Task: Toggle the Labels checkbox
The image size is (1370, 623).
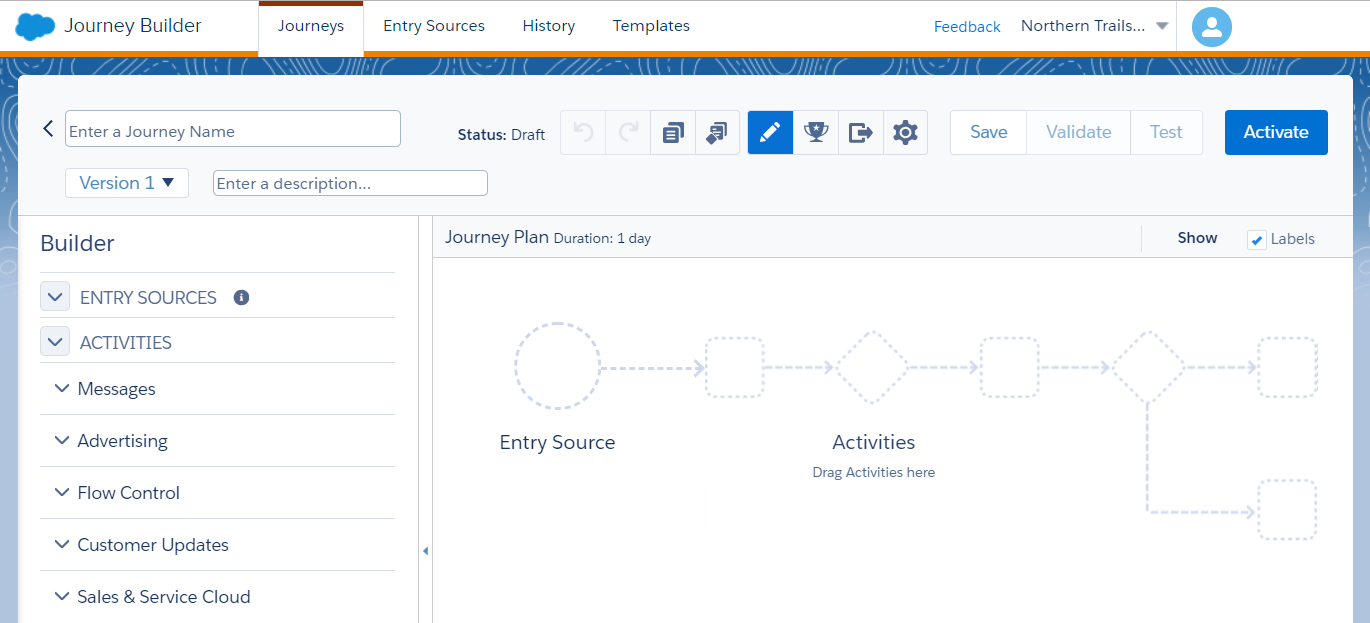Action: pyautogui.click(x=1257, y=240)
